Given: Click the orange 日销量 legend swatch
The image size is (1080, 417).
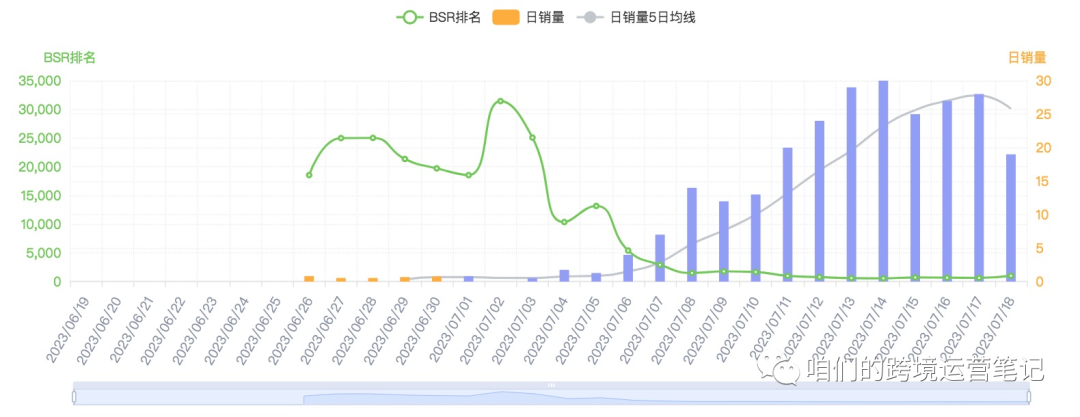Looking at the screenshot, I should coord(506,17).
